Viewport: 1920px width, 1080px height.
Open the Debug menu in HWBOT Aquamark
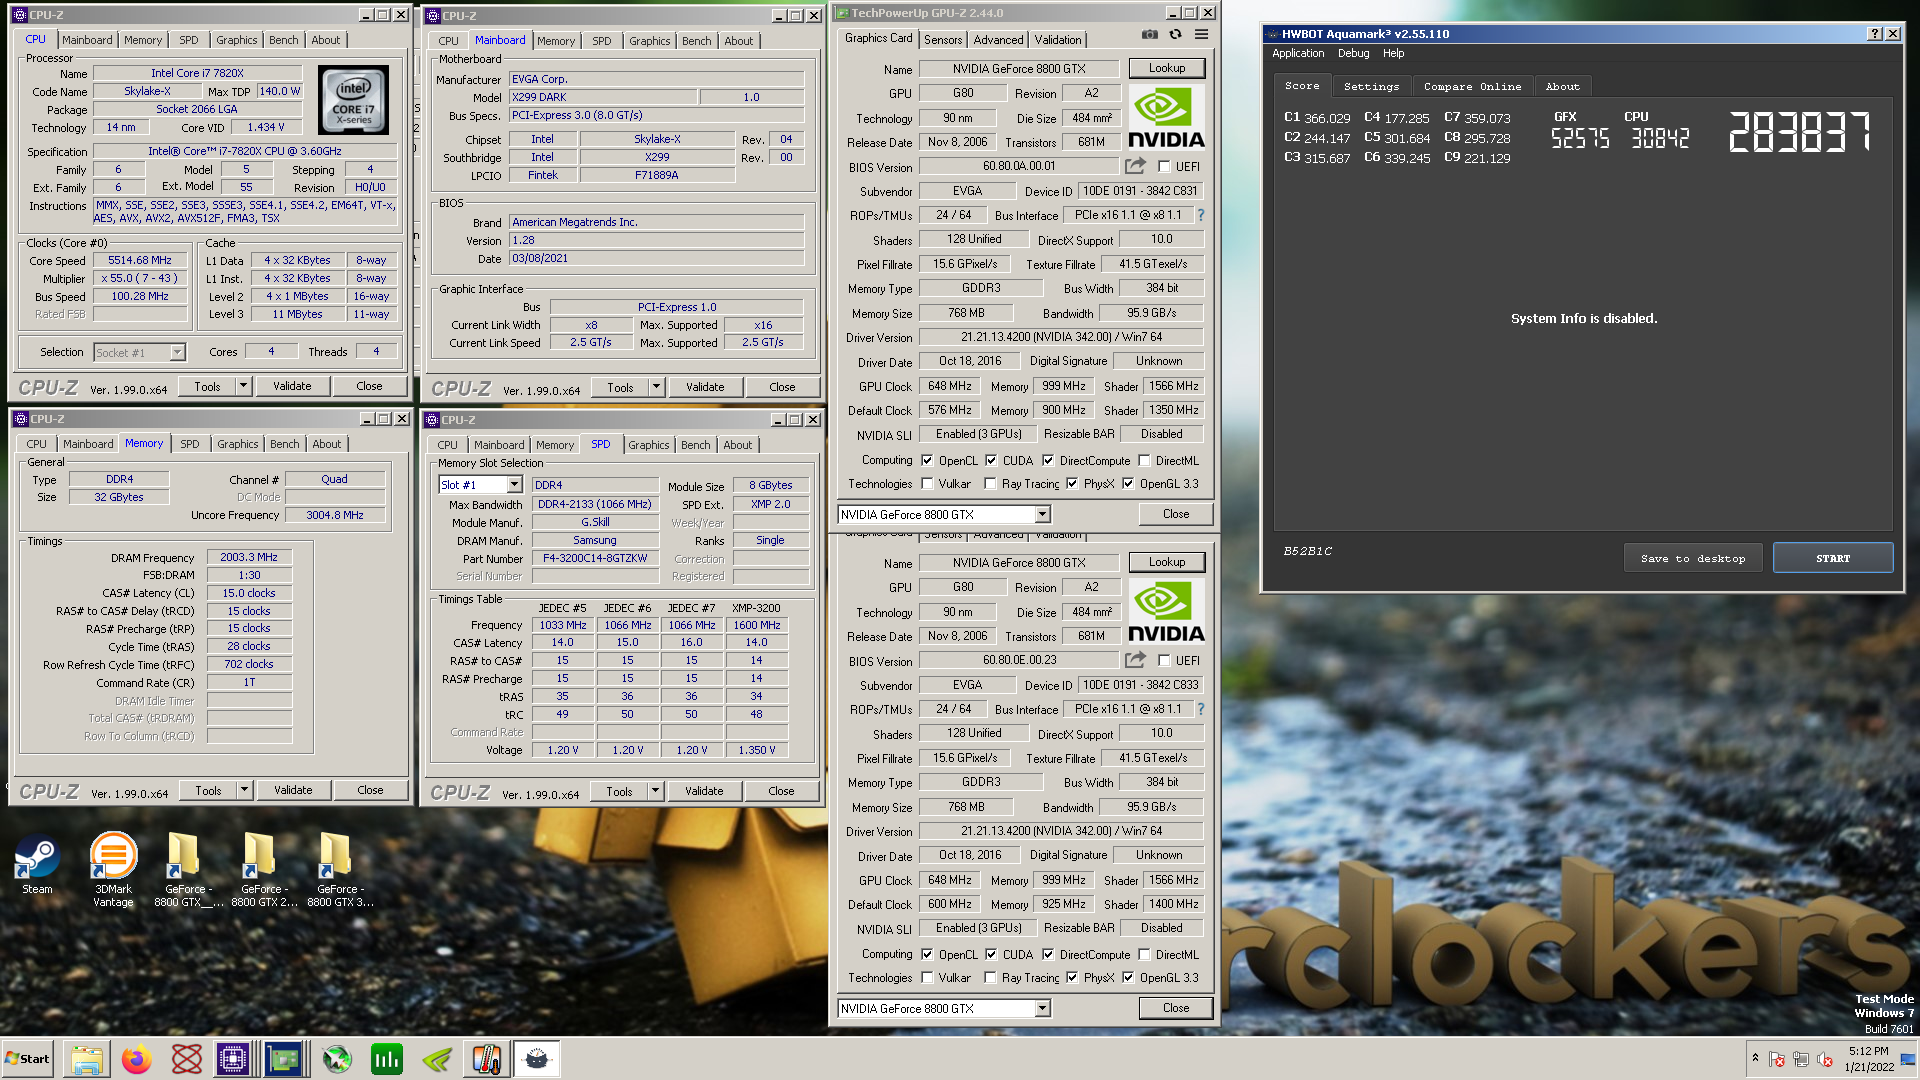tap(1353, 54)
